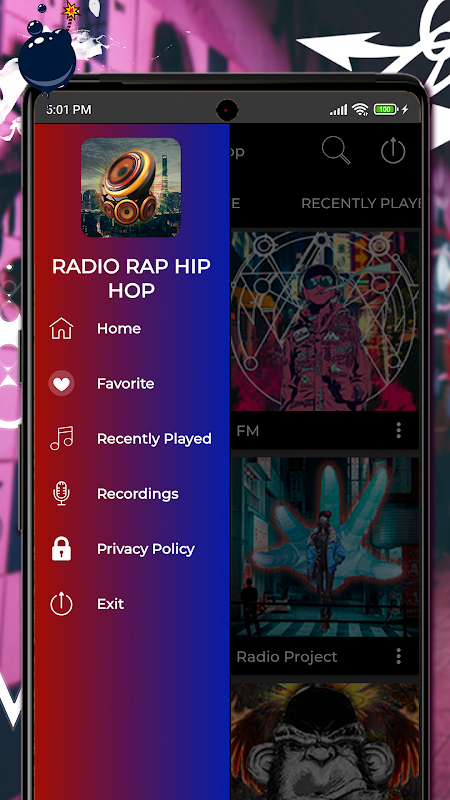This screenshot has width=450, height=800.
Task: Tap the padlock Privacy Policy icon
Action: pos(61,548)
